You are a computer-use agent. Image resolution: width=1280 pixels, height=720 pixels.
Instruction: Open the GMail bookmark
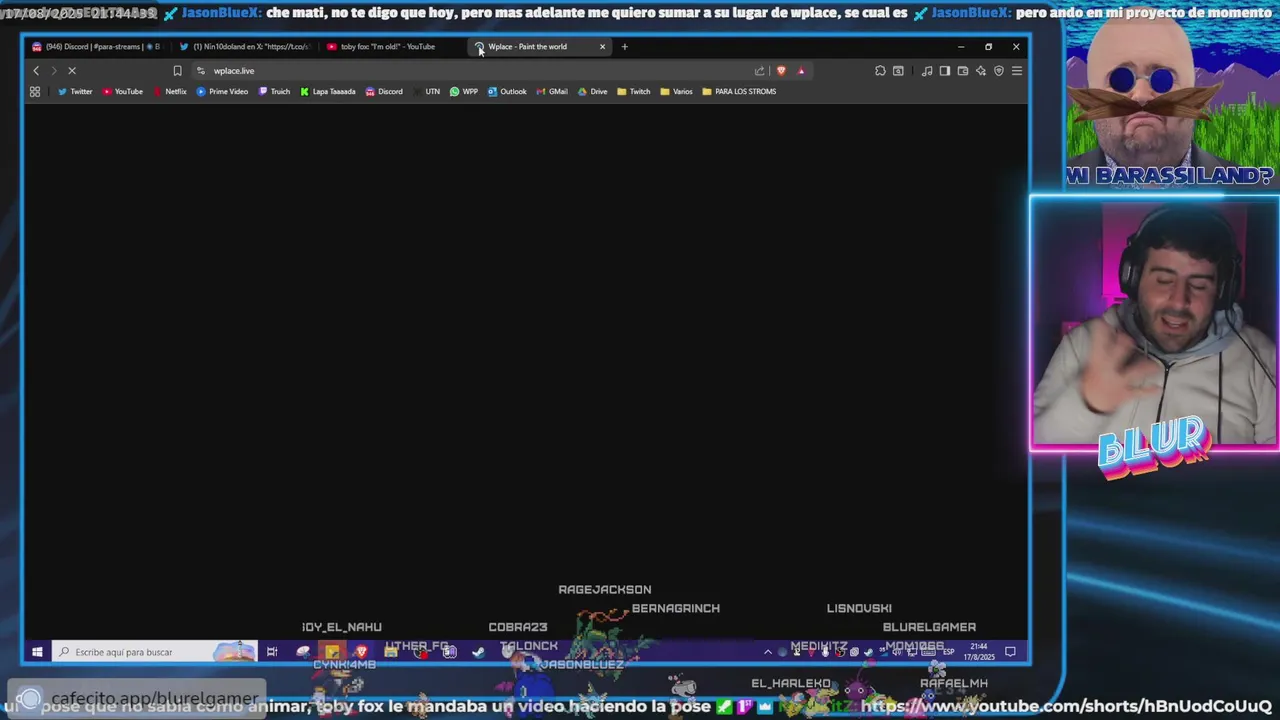coord(552,92)
